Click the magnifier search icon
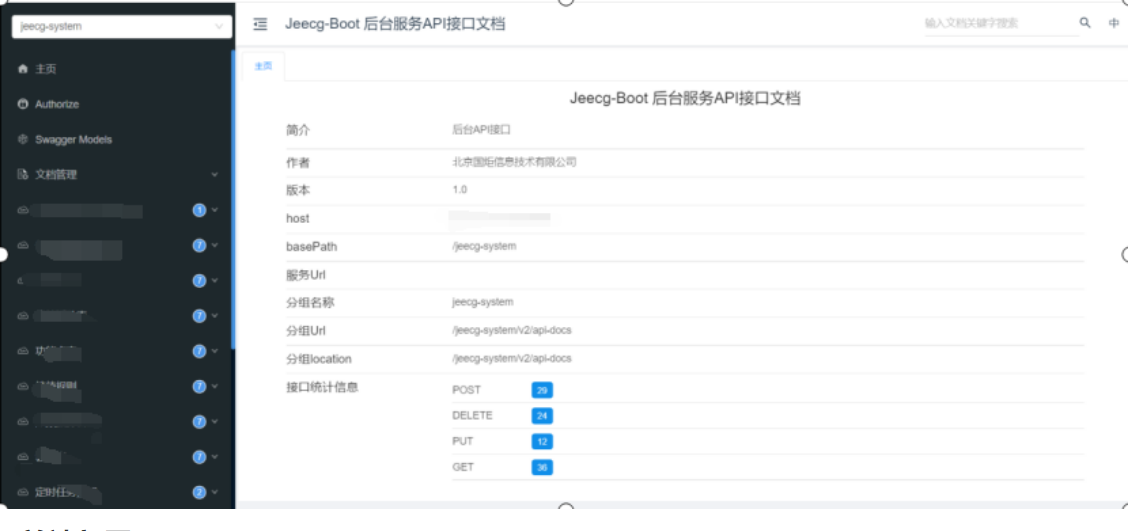Viewport: 1146px width, 531px height. 1085,23
